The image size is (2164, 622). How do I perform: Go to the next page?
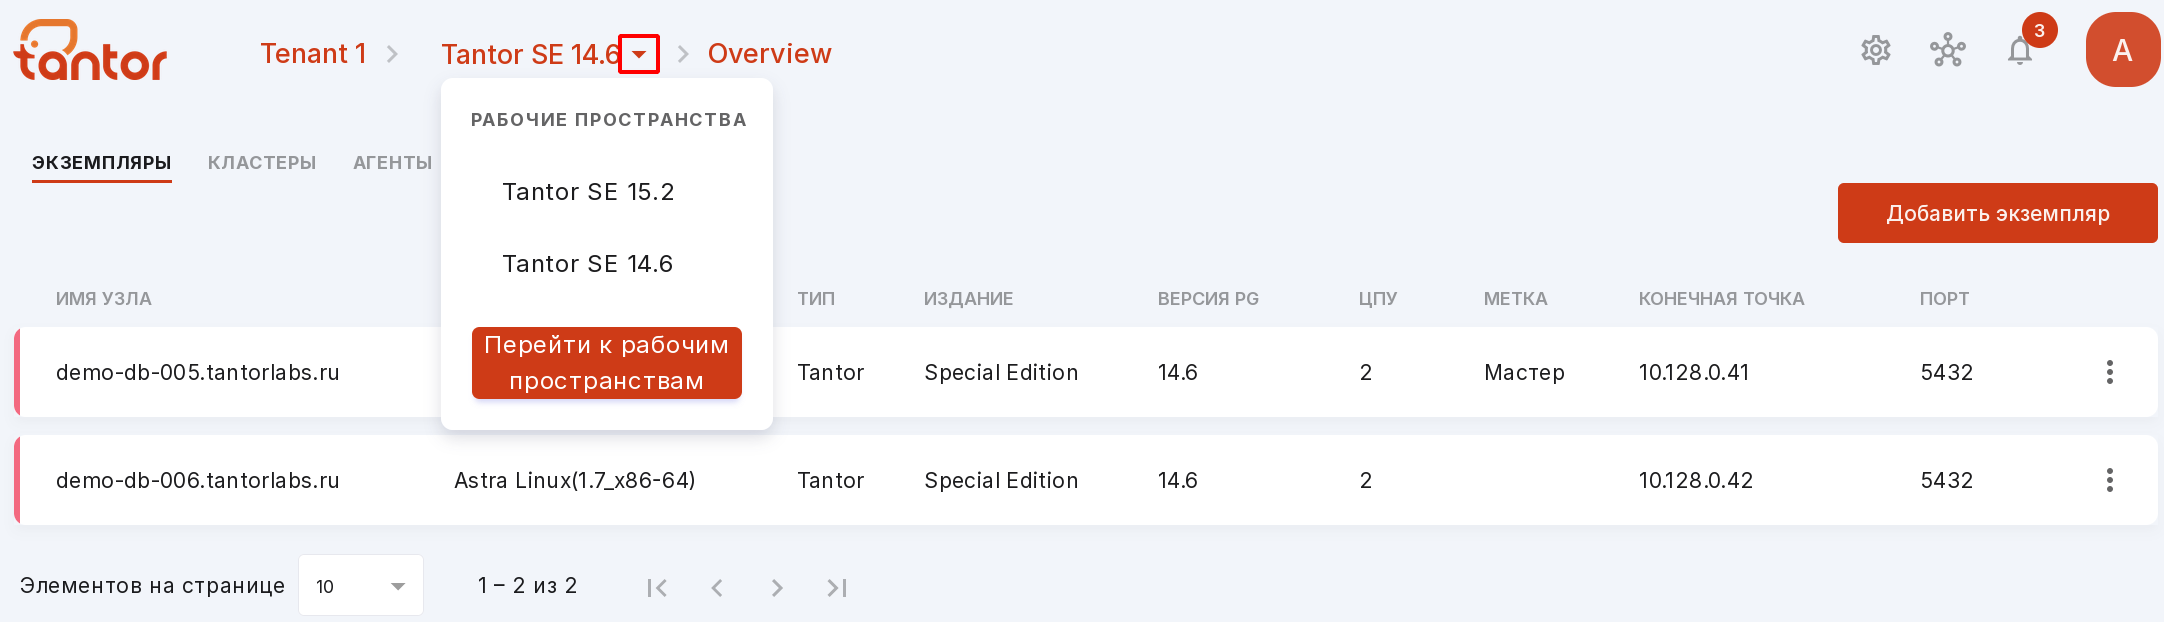tap(777, 588)
